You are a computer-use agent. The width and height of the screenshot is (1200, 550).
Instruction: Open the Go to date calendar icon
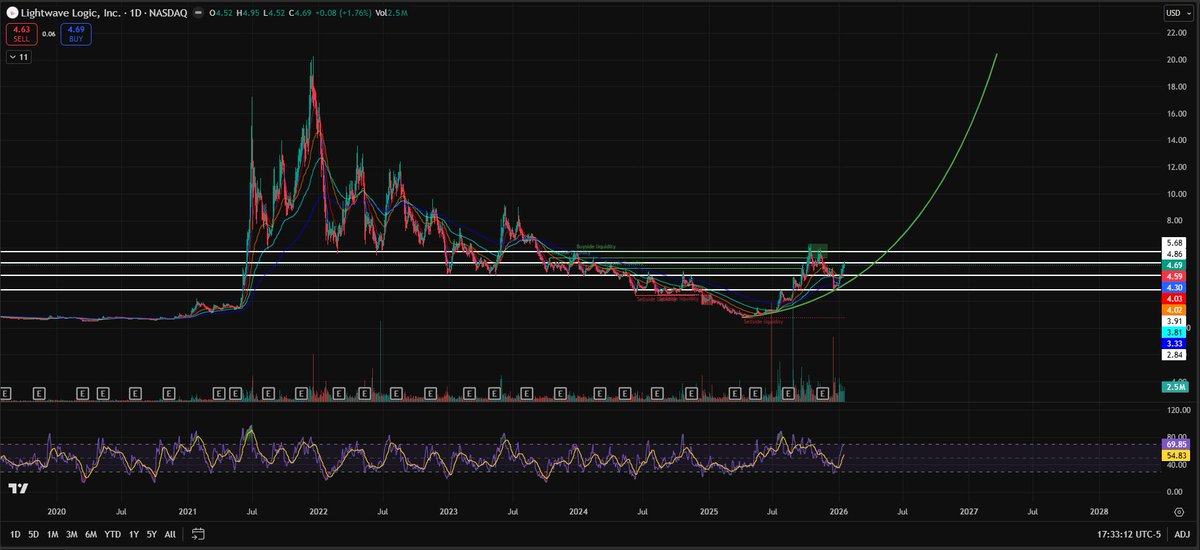[x=199, y=533]
